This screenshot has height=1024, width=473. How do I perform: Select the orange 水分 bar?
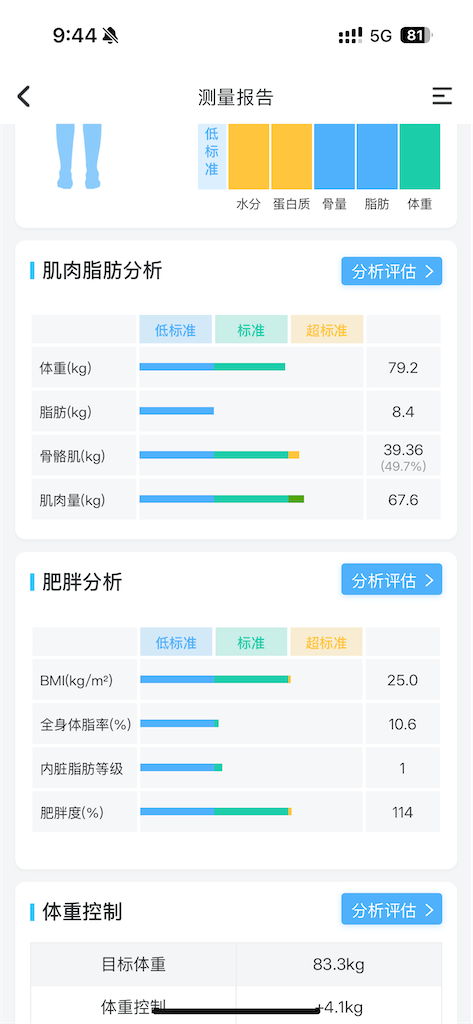click(x=248, y=156)
